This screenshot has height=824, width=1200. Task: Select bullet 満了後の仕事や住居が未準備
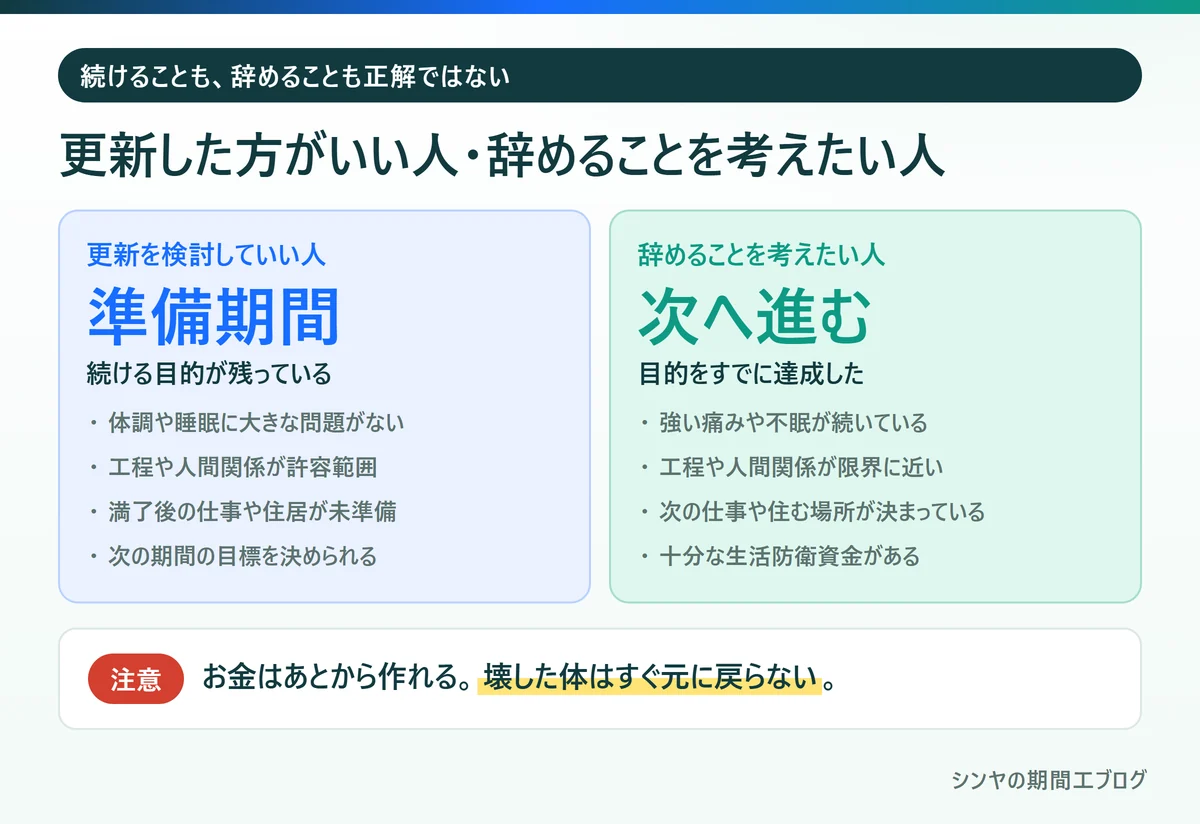[252, 512]
